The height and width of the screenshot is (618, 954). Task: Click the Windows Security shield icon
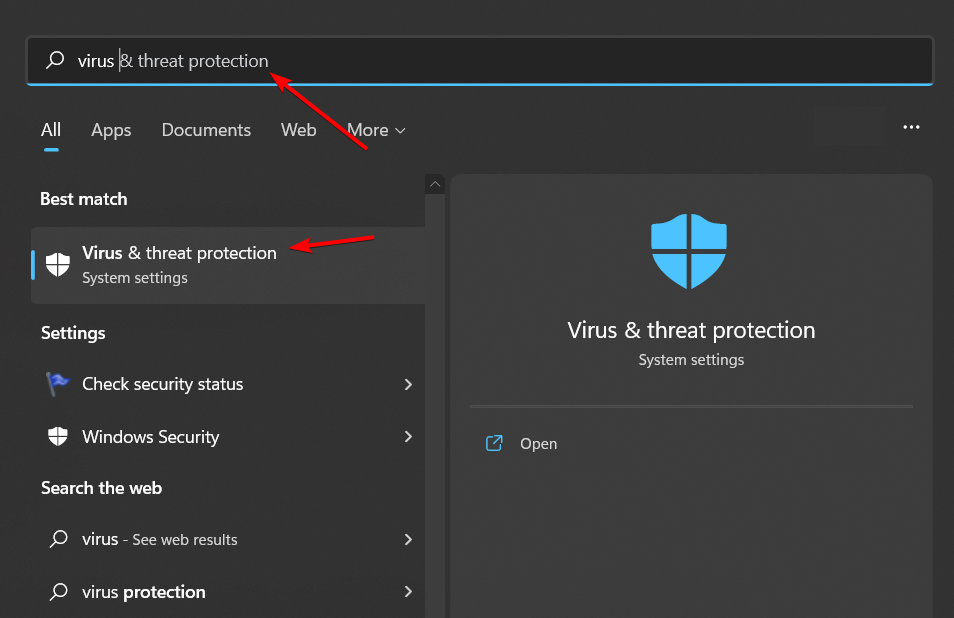[x=57, y=437]
